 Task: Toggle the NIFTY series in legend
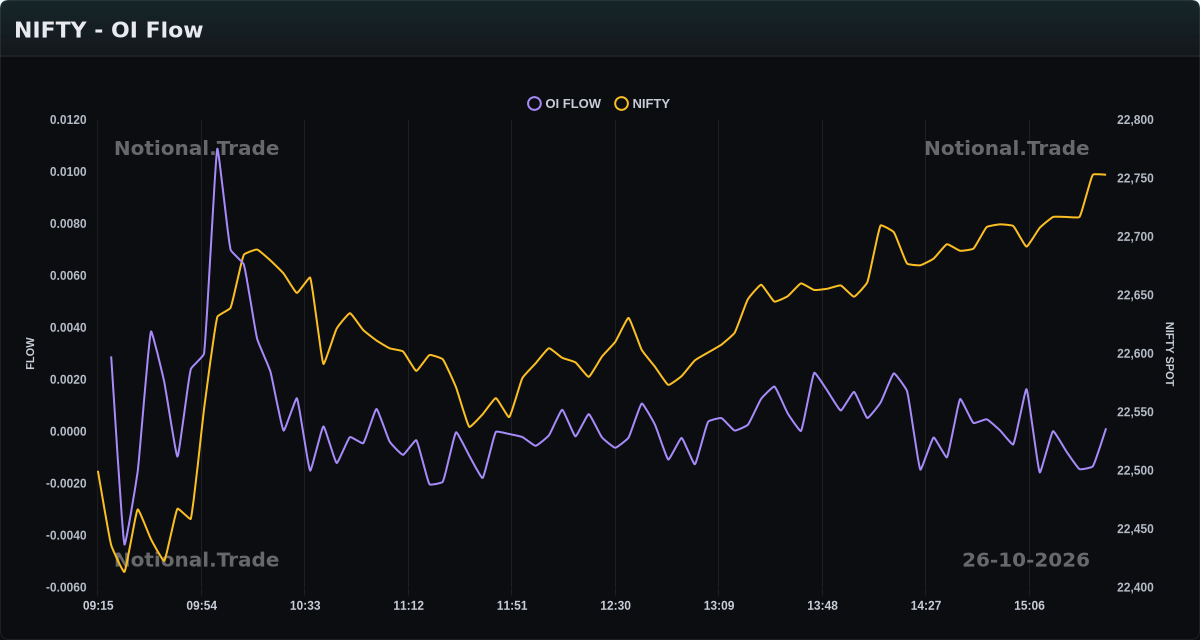642,103
